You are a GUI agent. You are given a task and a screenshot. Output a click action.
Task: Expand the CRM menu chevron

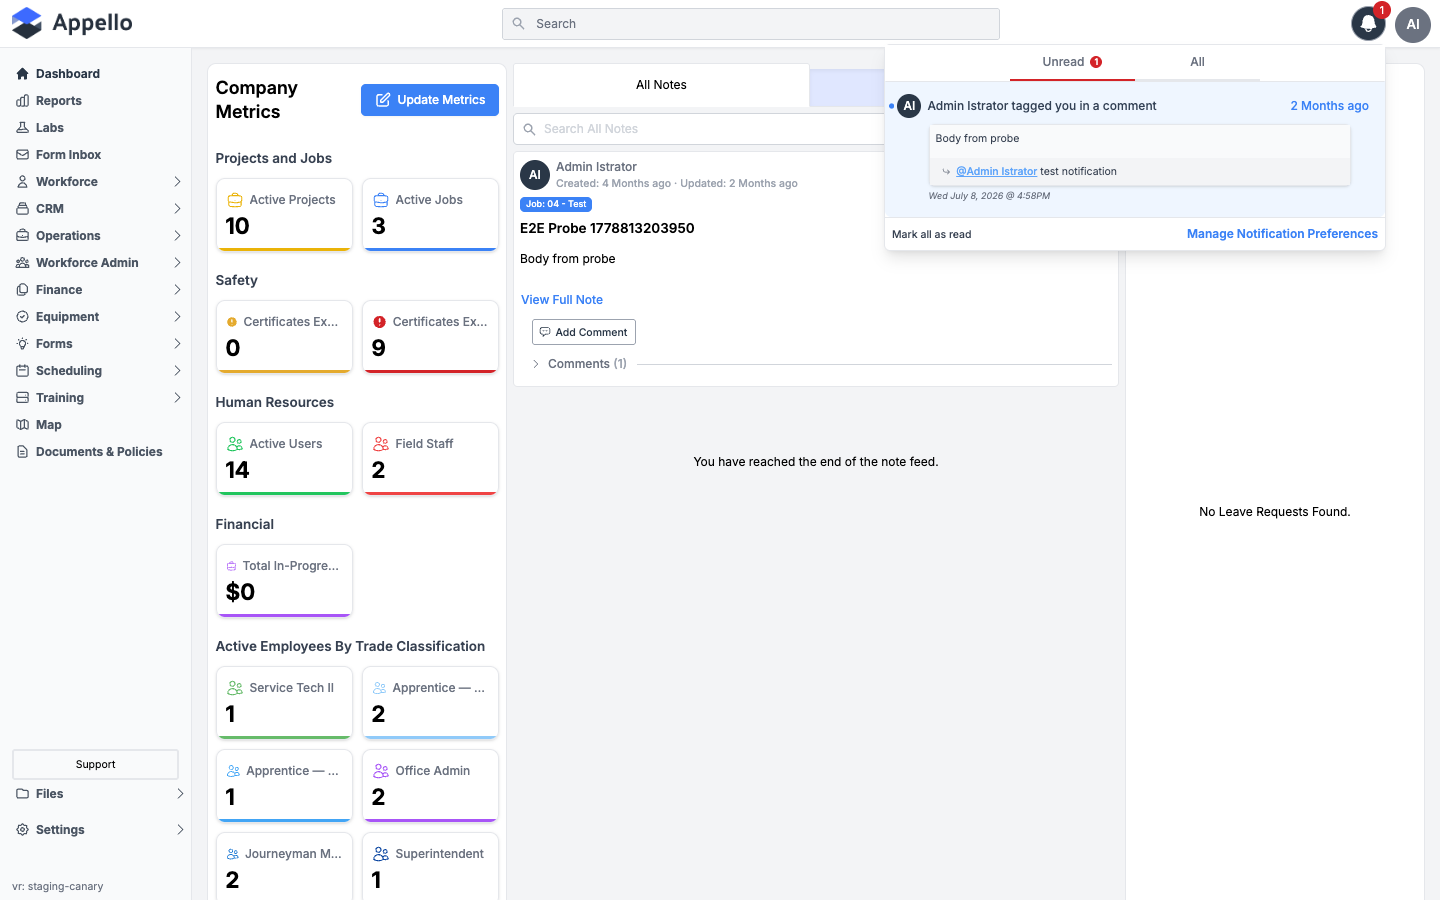coord(177,209)
